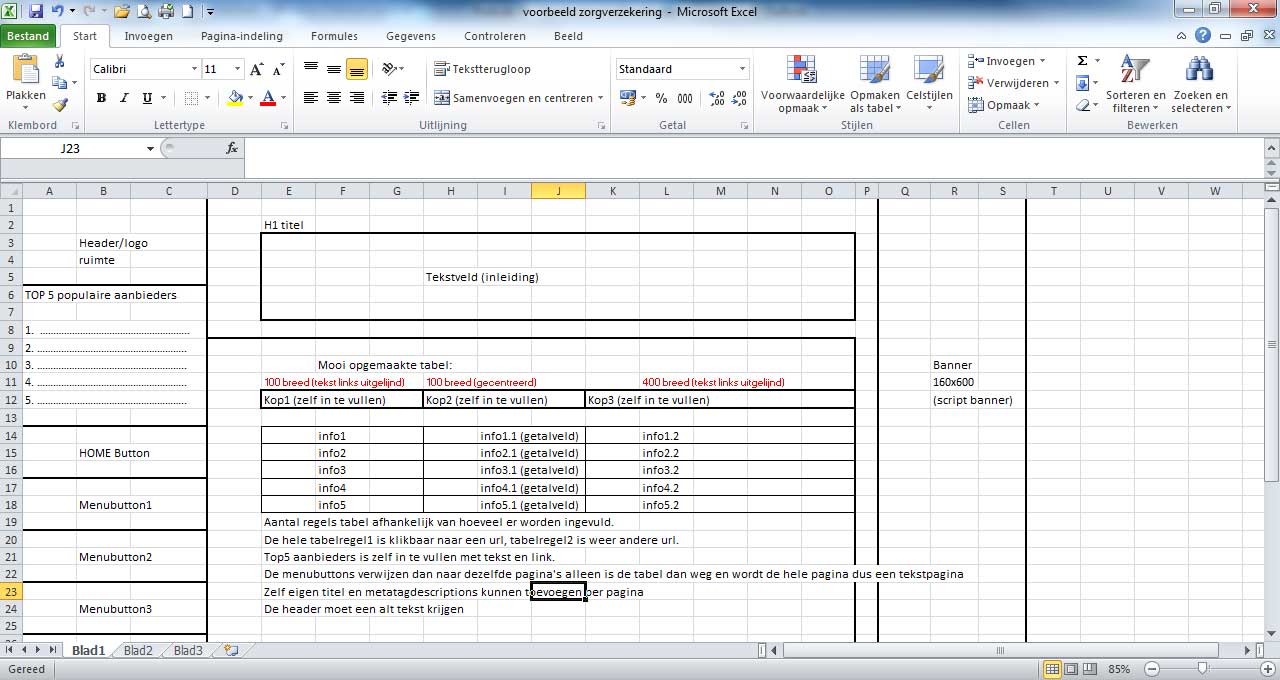This screenshot has height=680, width=1280.
Task: Click the AutoSum sigma icon
Action: [1082, 61]
